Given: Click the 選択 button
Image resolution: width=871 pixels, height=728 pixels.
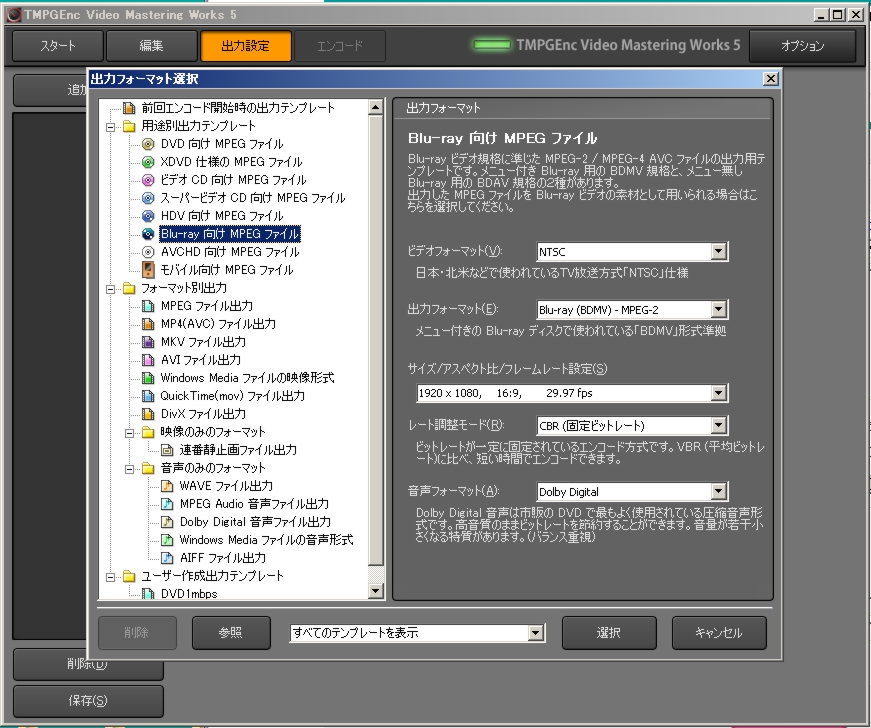Looking at the screenshot, I should click(x=609, y=632).
